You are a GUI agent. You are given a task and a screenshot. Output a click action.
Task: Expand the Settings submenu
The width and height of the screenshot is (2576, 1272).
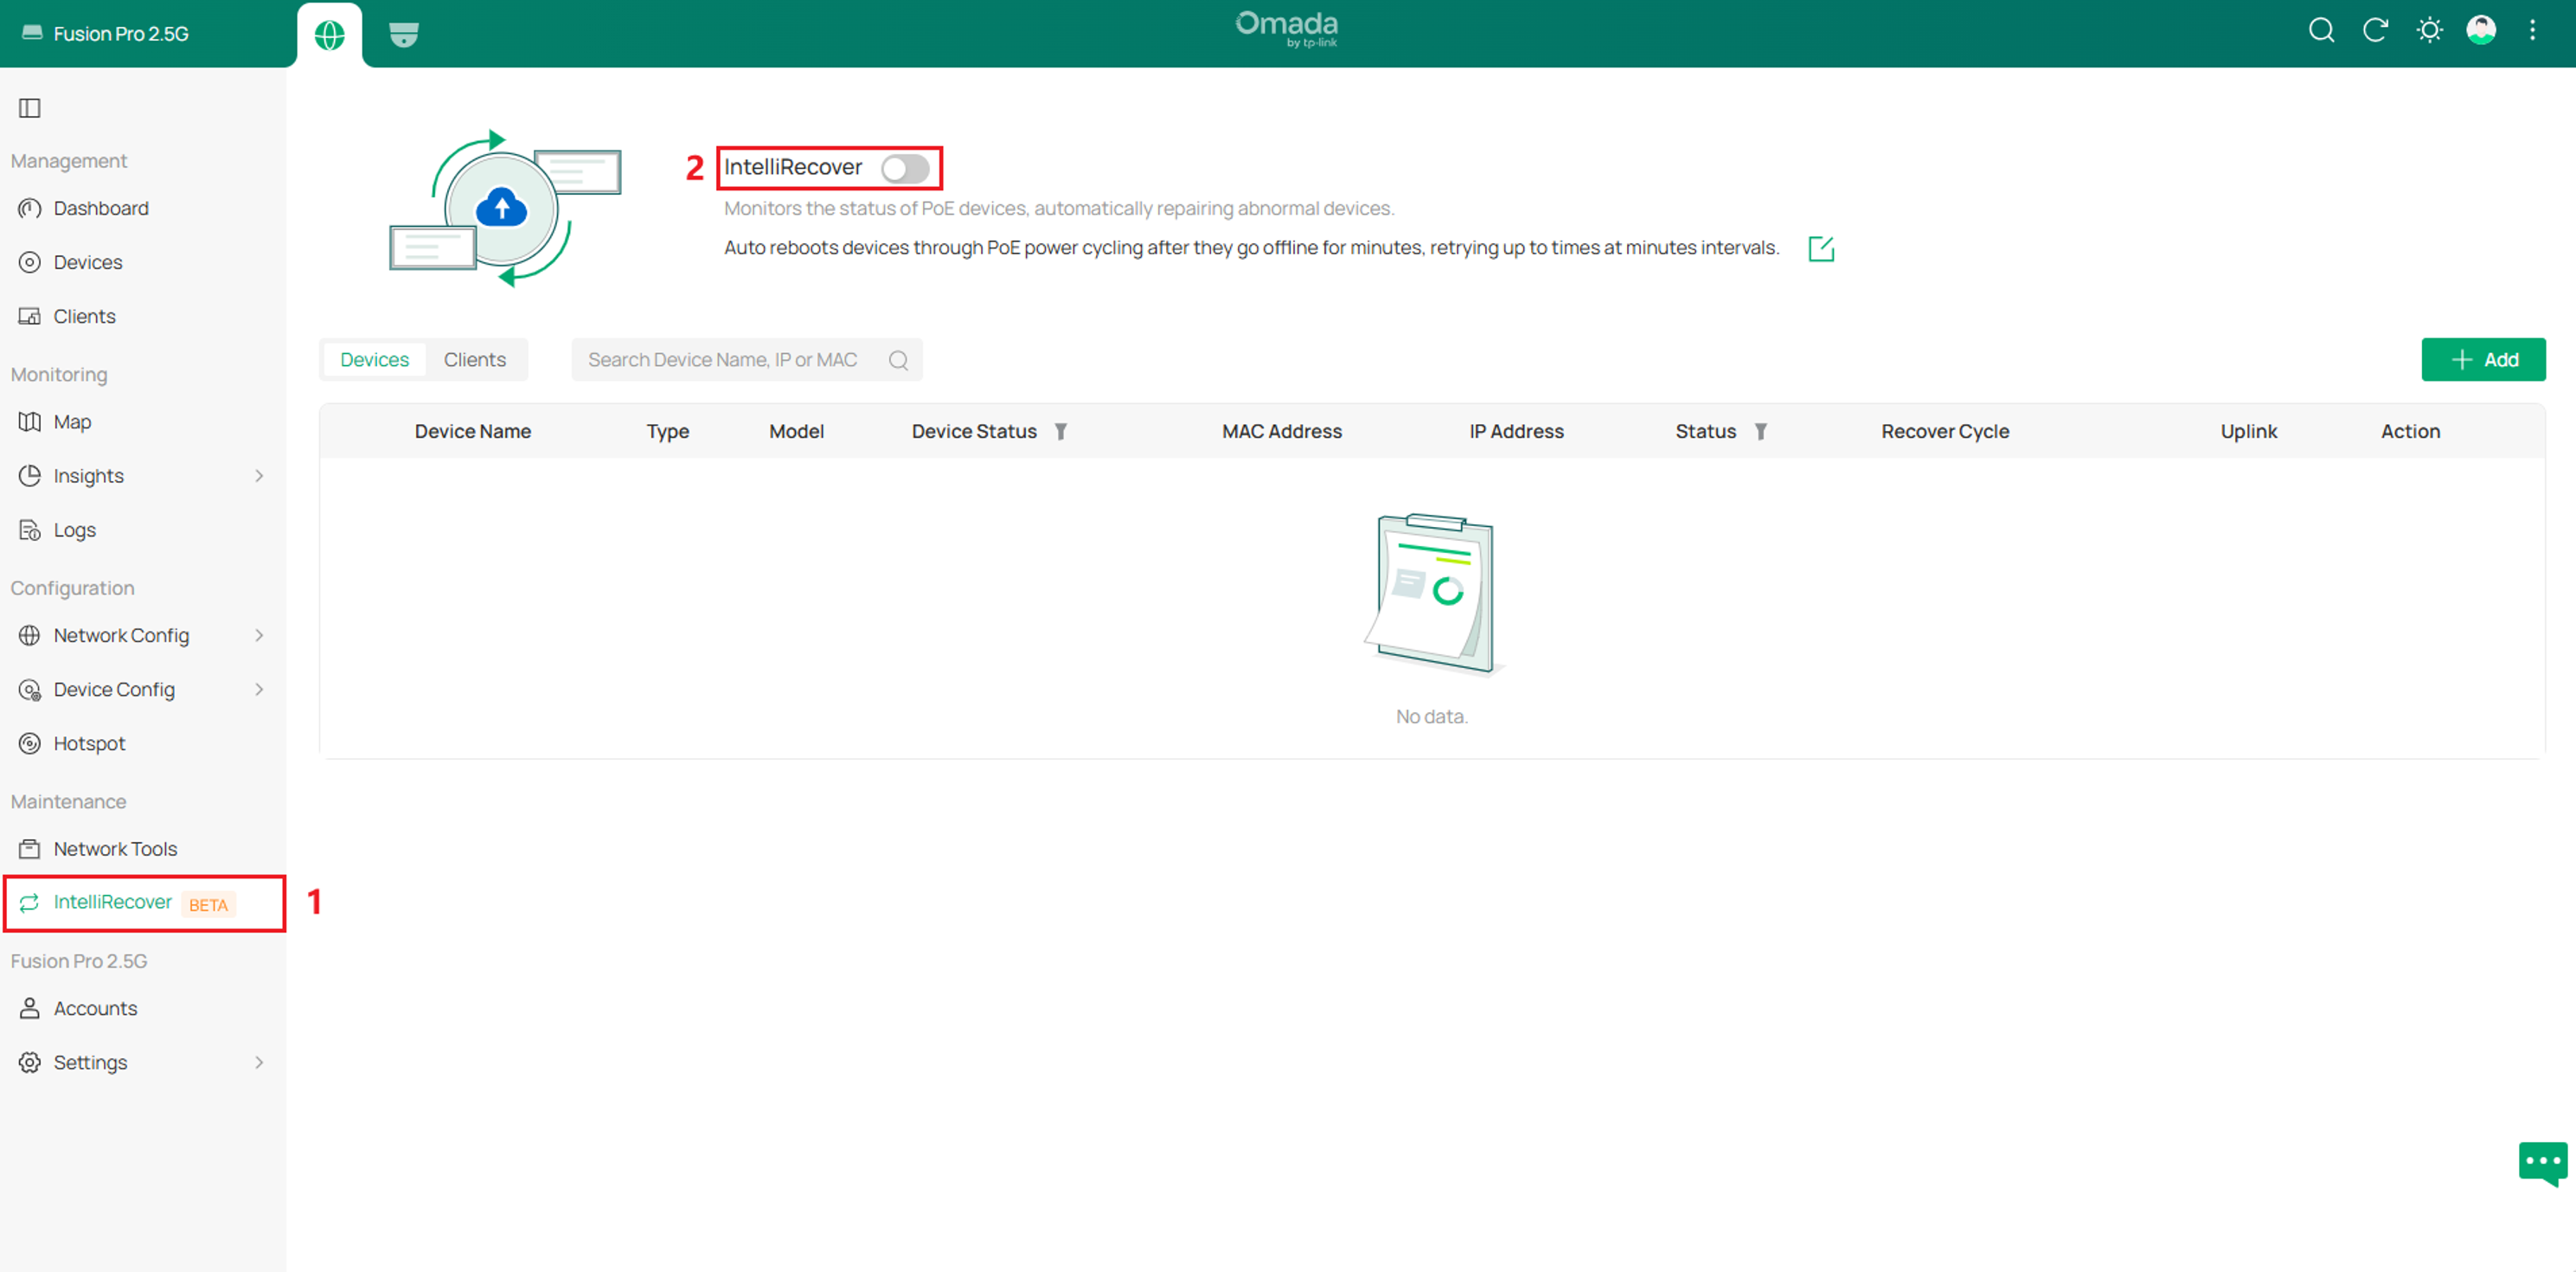(259, 1062)
